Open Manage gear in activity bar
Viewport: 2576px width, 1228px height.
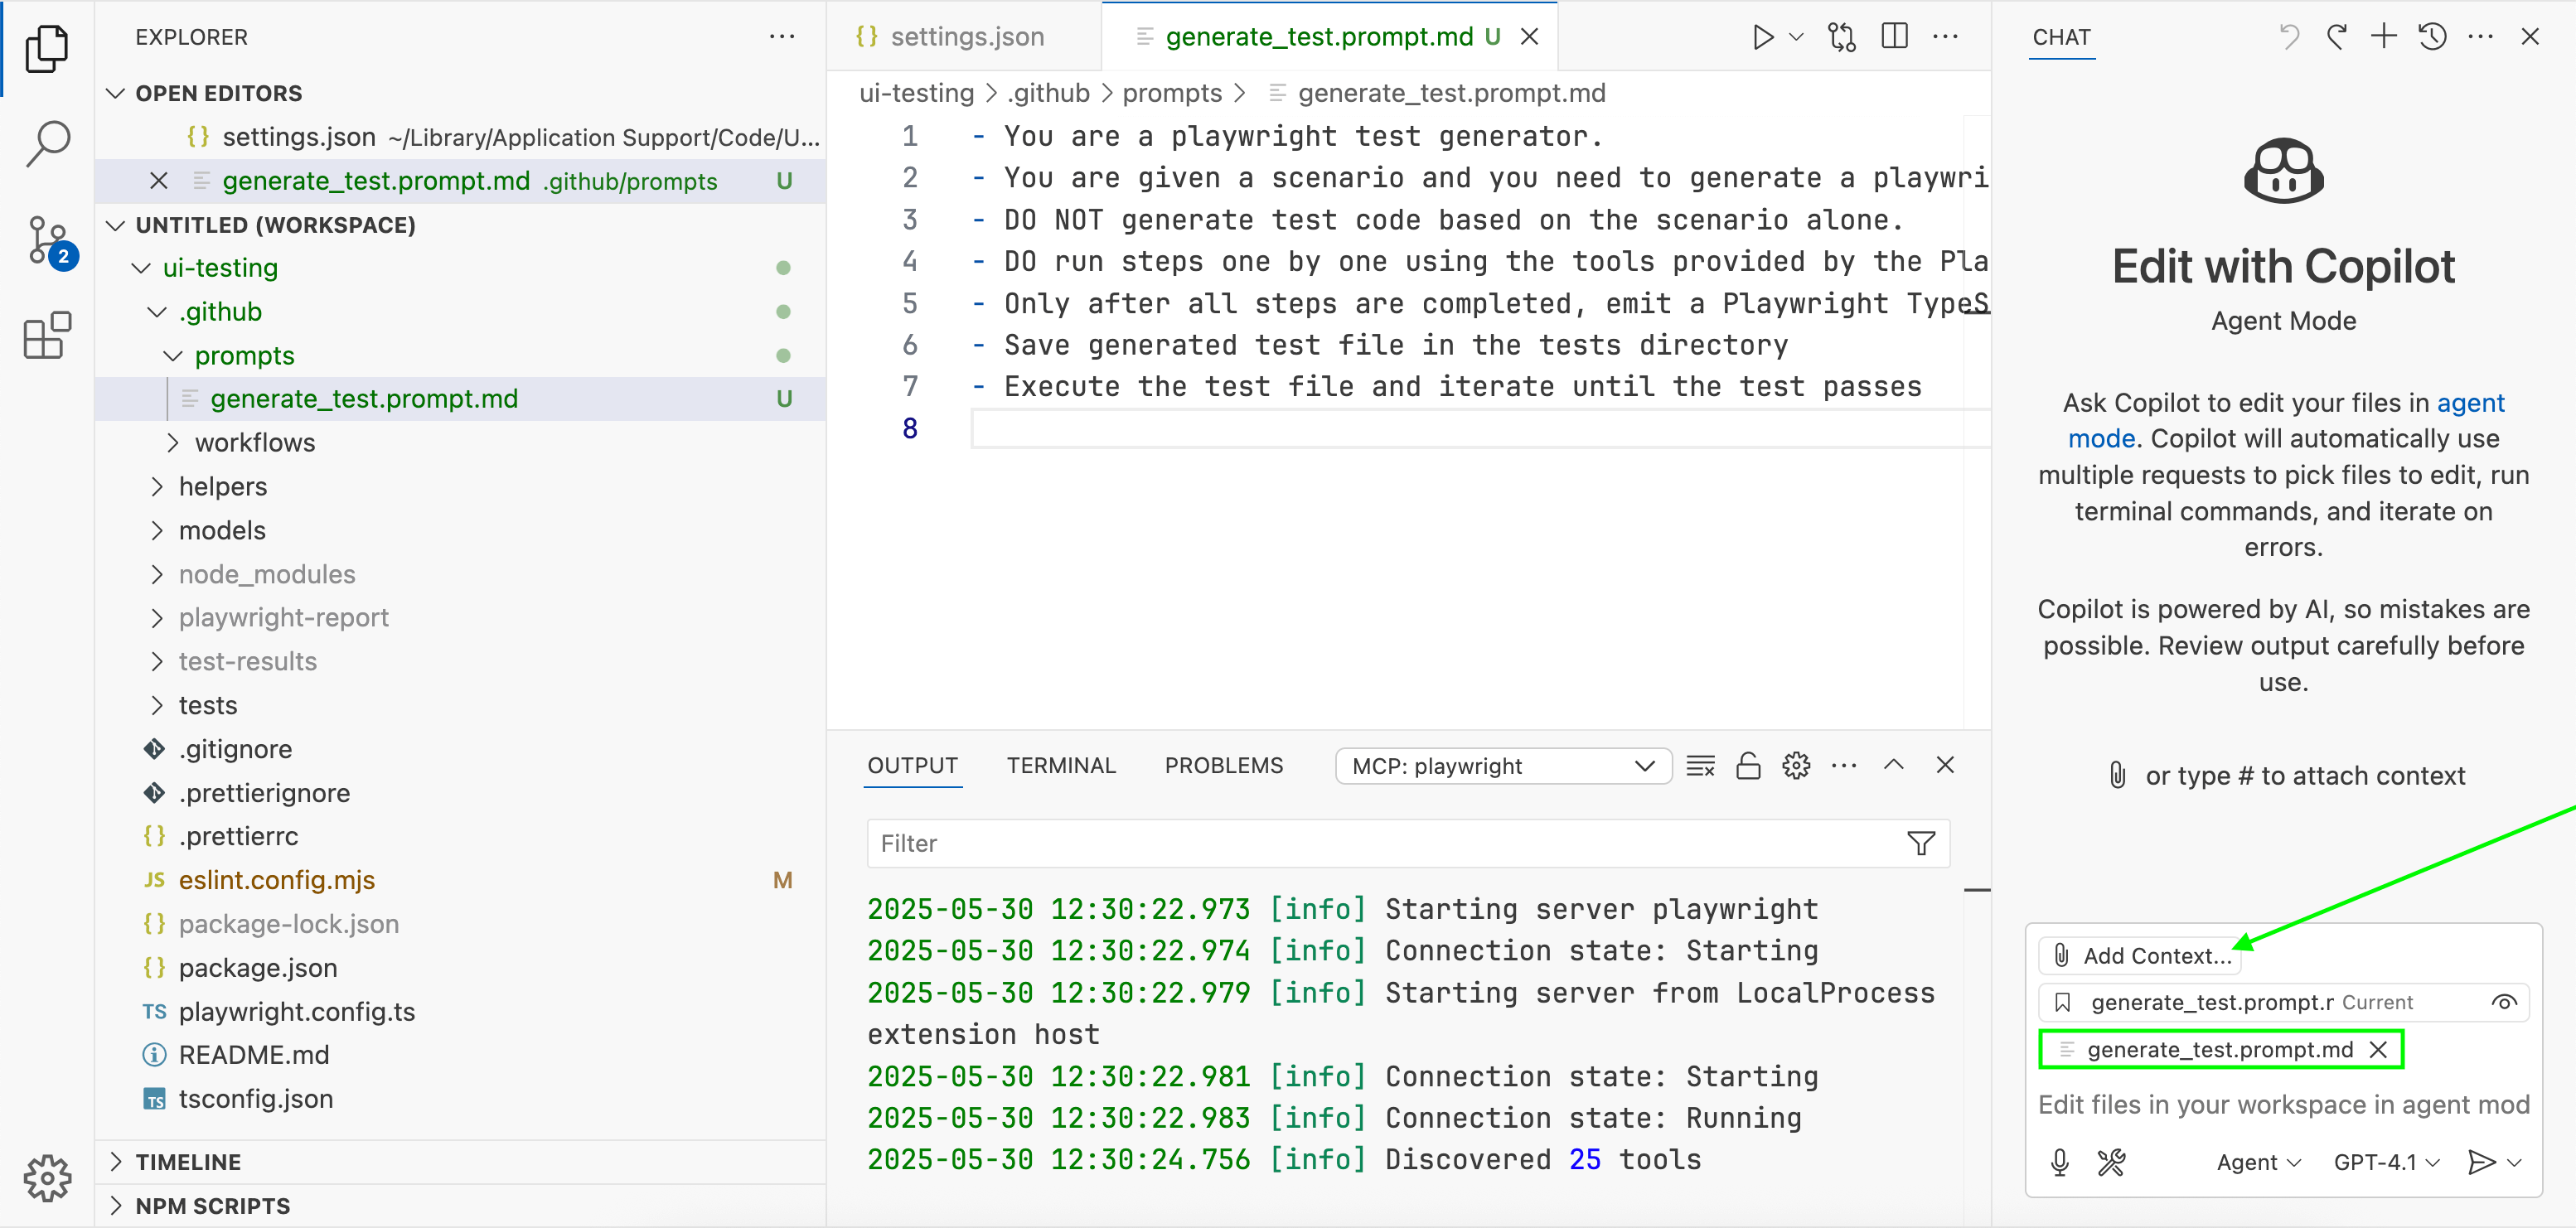(46, 1179)
